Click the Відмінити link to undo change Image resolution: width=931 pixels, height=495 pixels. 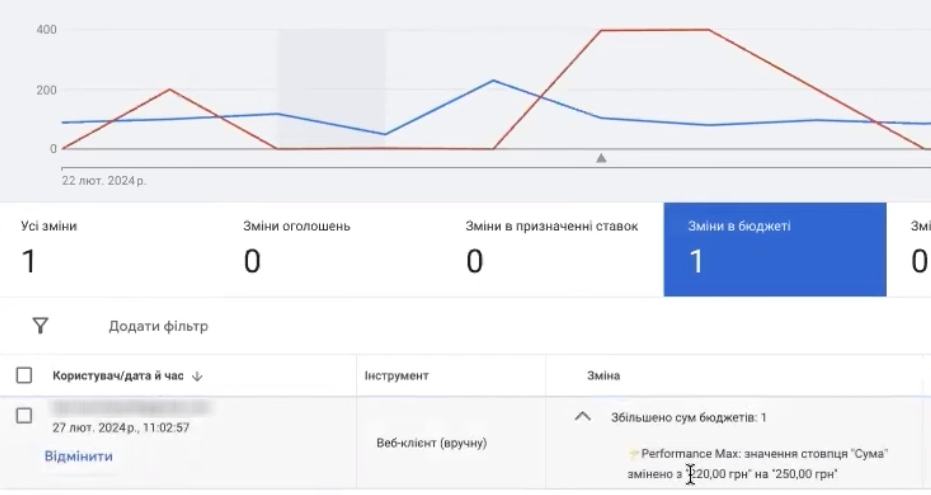(78, 456)
